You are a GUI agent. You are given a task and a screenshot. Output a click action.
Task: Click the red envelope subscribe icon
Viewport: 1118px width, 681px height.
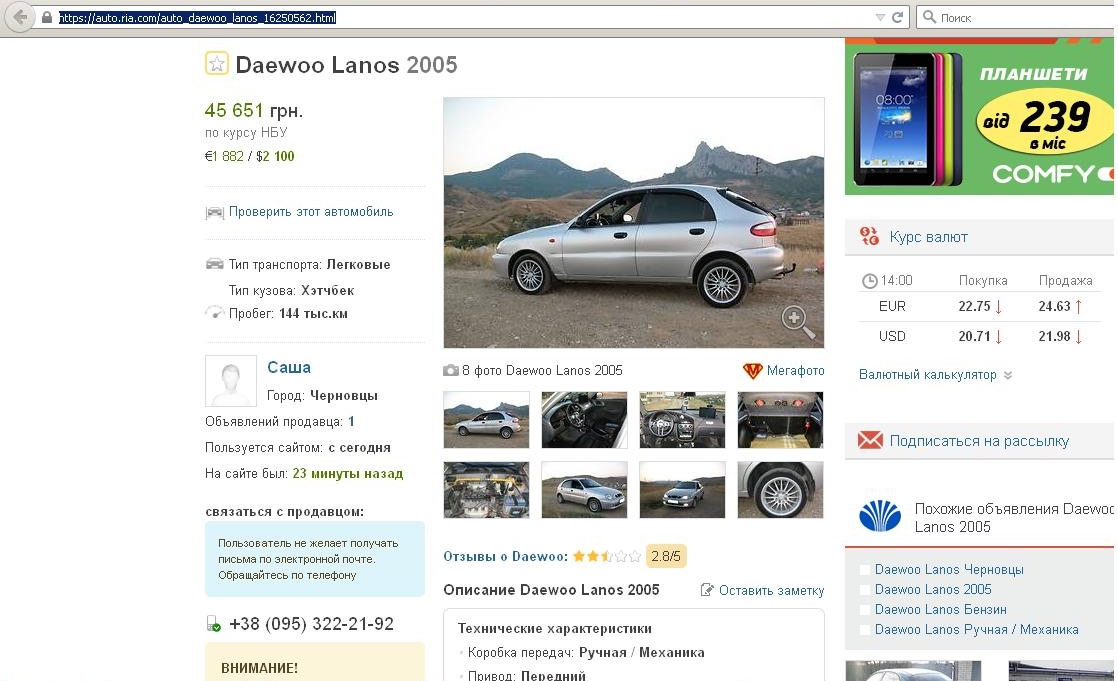[870, 440]
